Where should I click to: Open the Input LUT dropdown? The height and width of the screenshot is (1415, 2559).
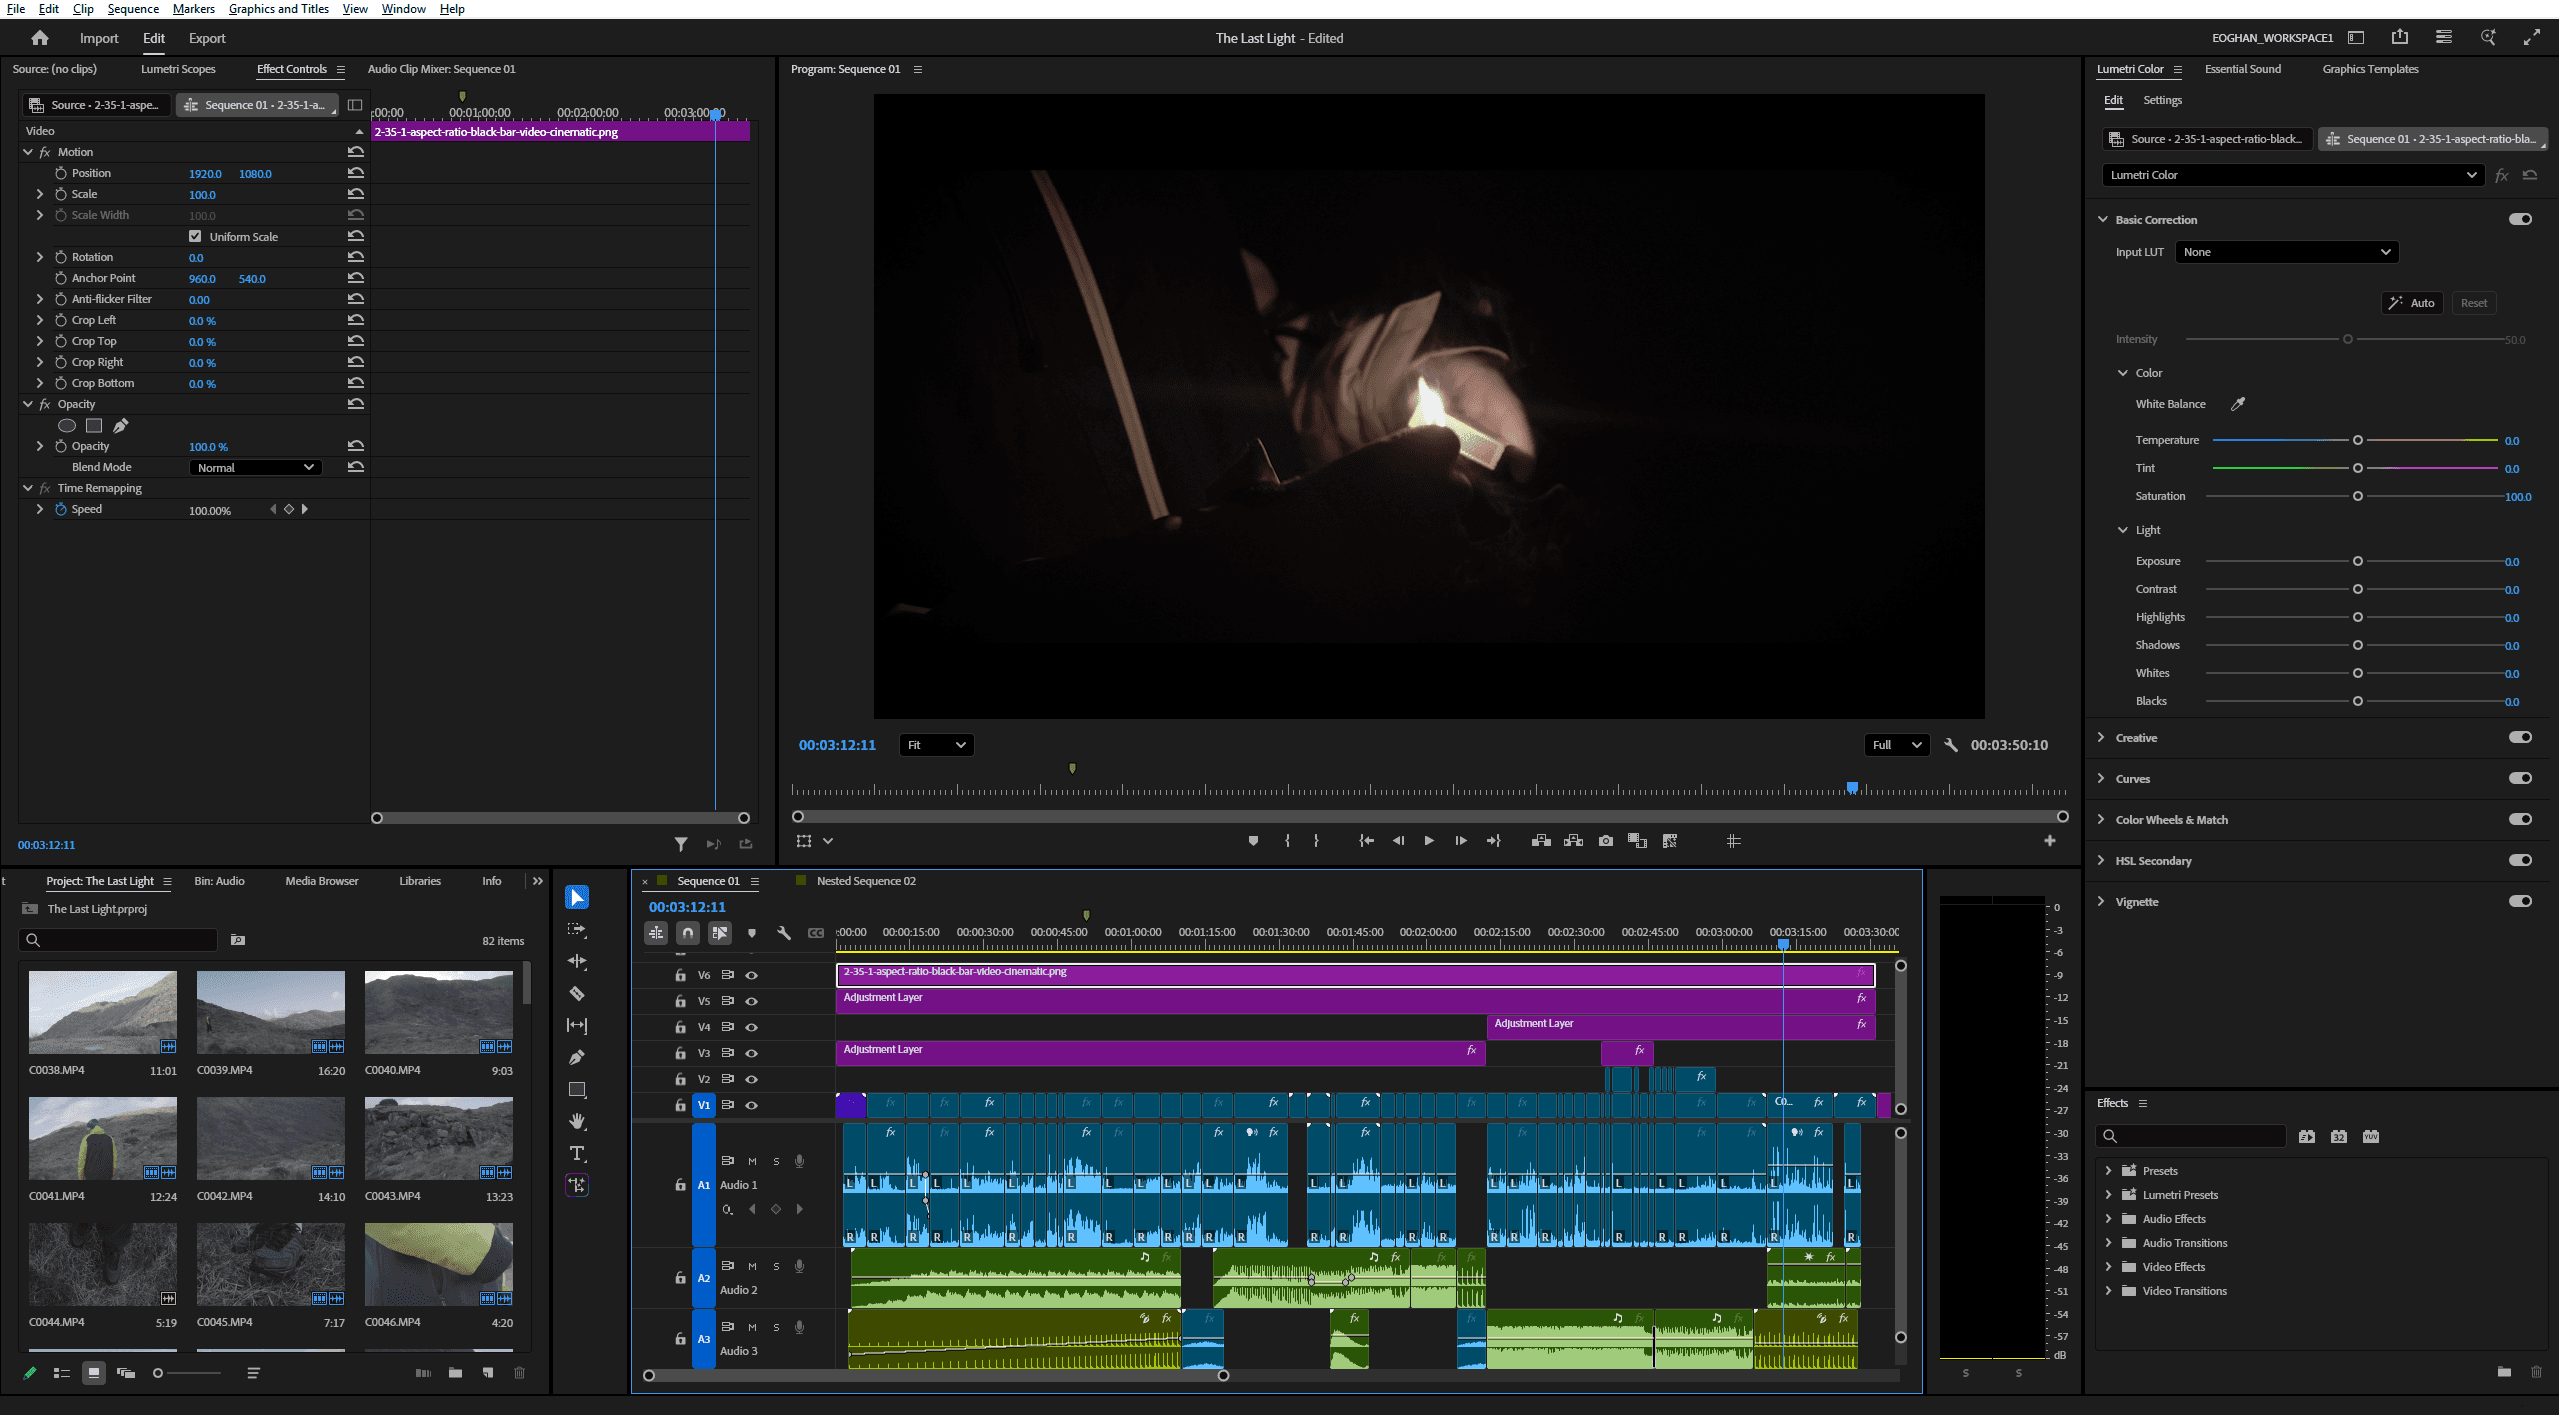(2286, 252)
